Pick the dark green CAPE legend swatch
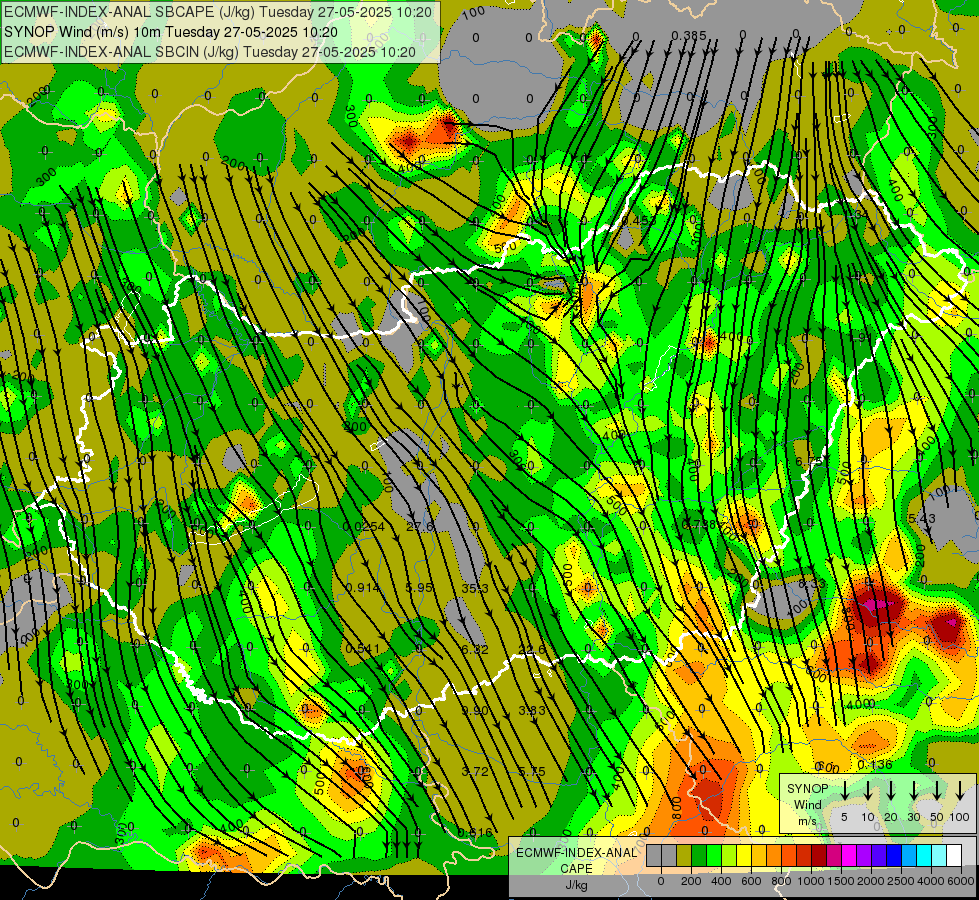 [699, 856]
